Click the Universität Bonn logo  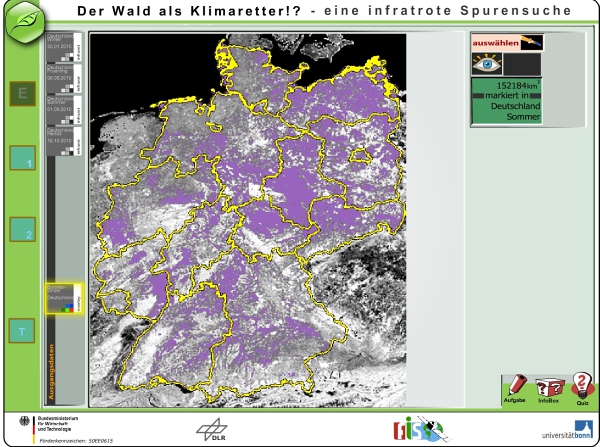tap(567, 430)
